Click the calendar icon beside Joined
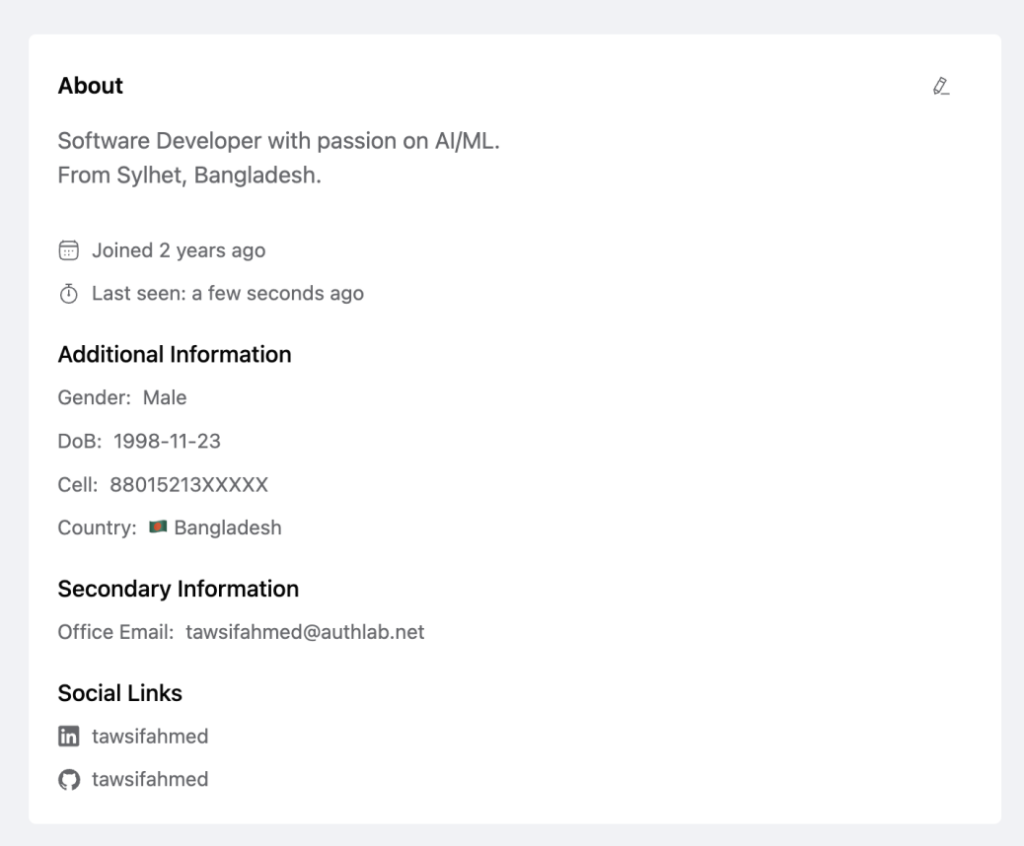 click(x=68, y=250)
